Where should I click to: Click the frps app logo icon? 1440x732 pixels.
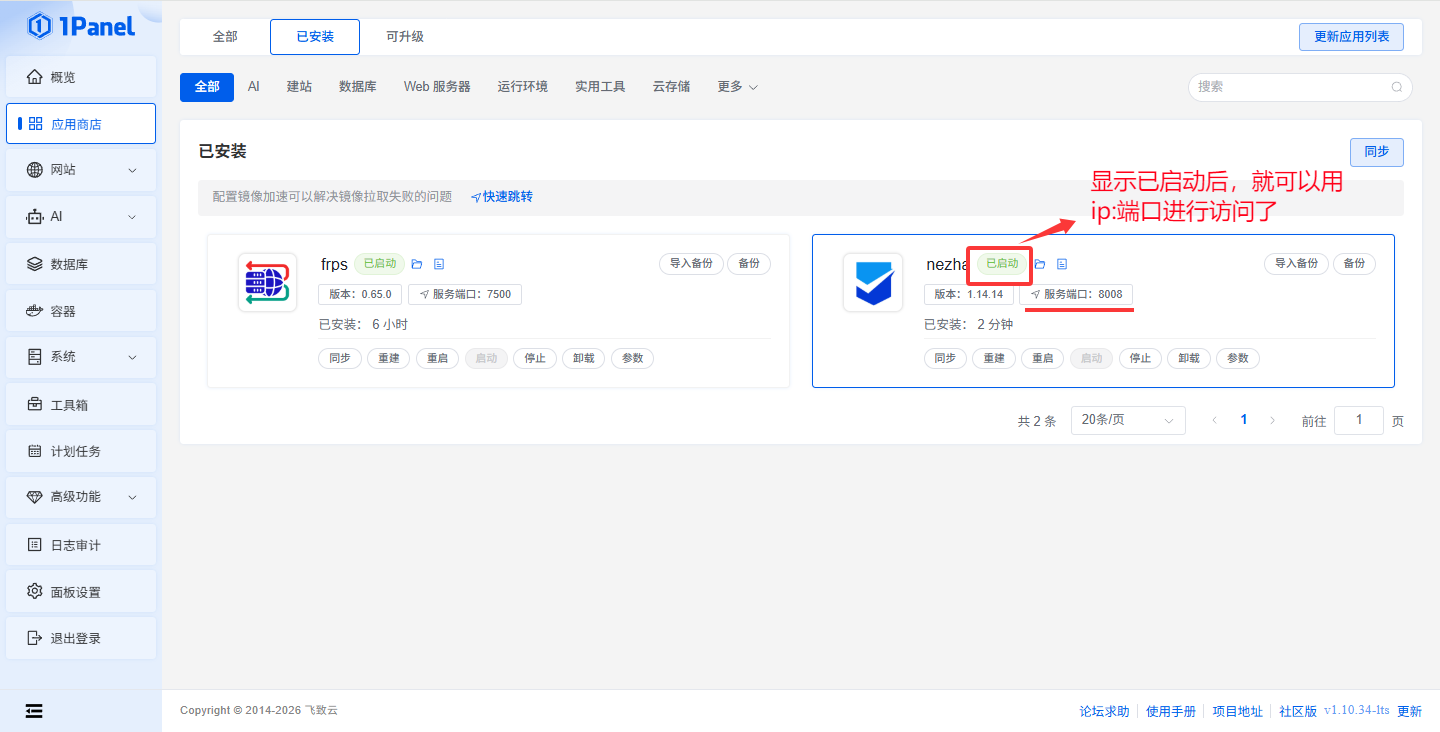(267, 282)
